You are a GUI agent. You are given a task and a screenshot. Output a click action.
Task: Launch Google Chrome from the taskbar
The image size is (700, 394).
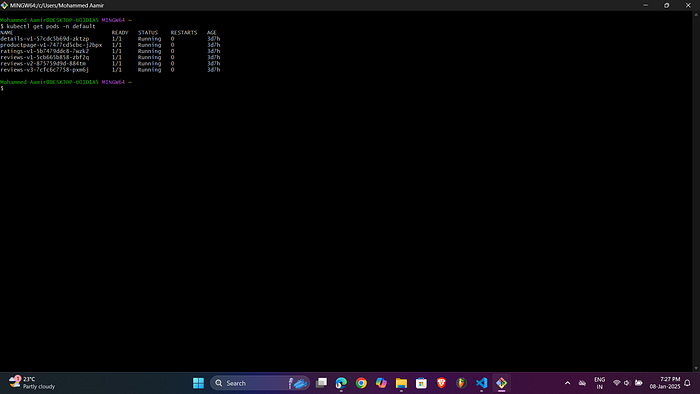(361, 383)
